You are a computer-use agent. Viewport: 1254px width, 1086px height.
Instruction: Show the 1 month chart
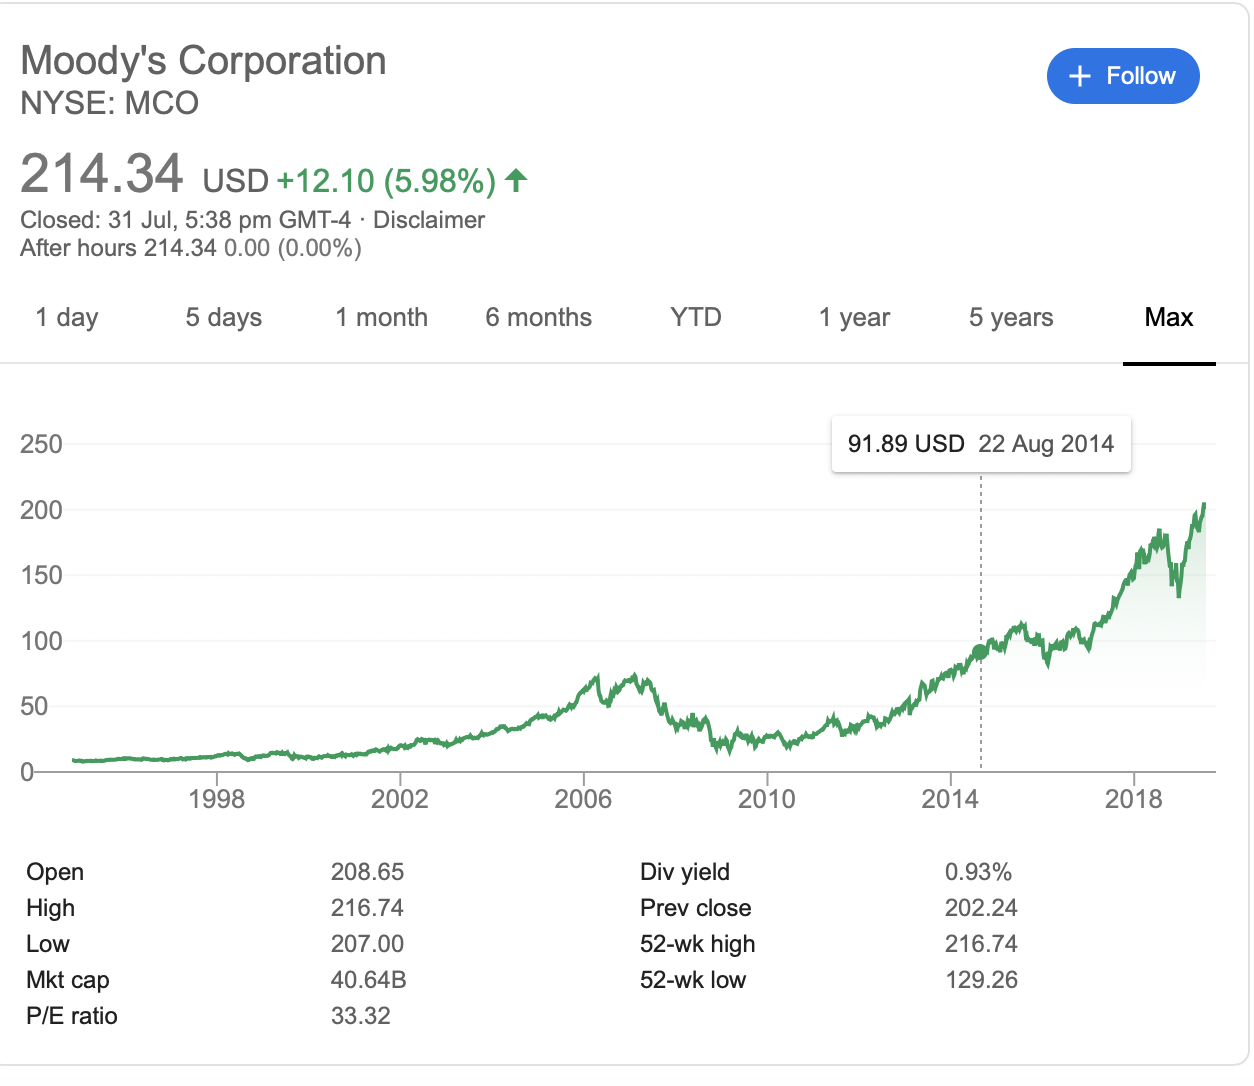pos(381,318)
